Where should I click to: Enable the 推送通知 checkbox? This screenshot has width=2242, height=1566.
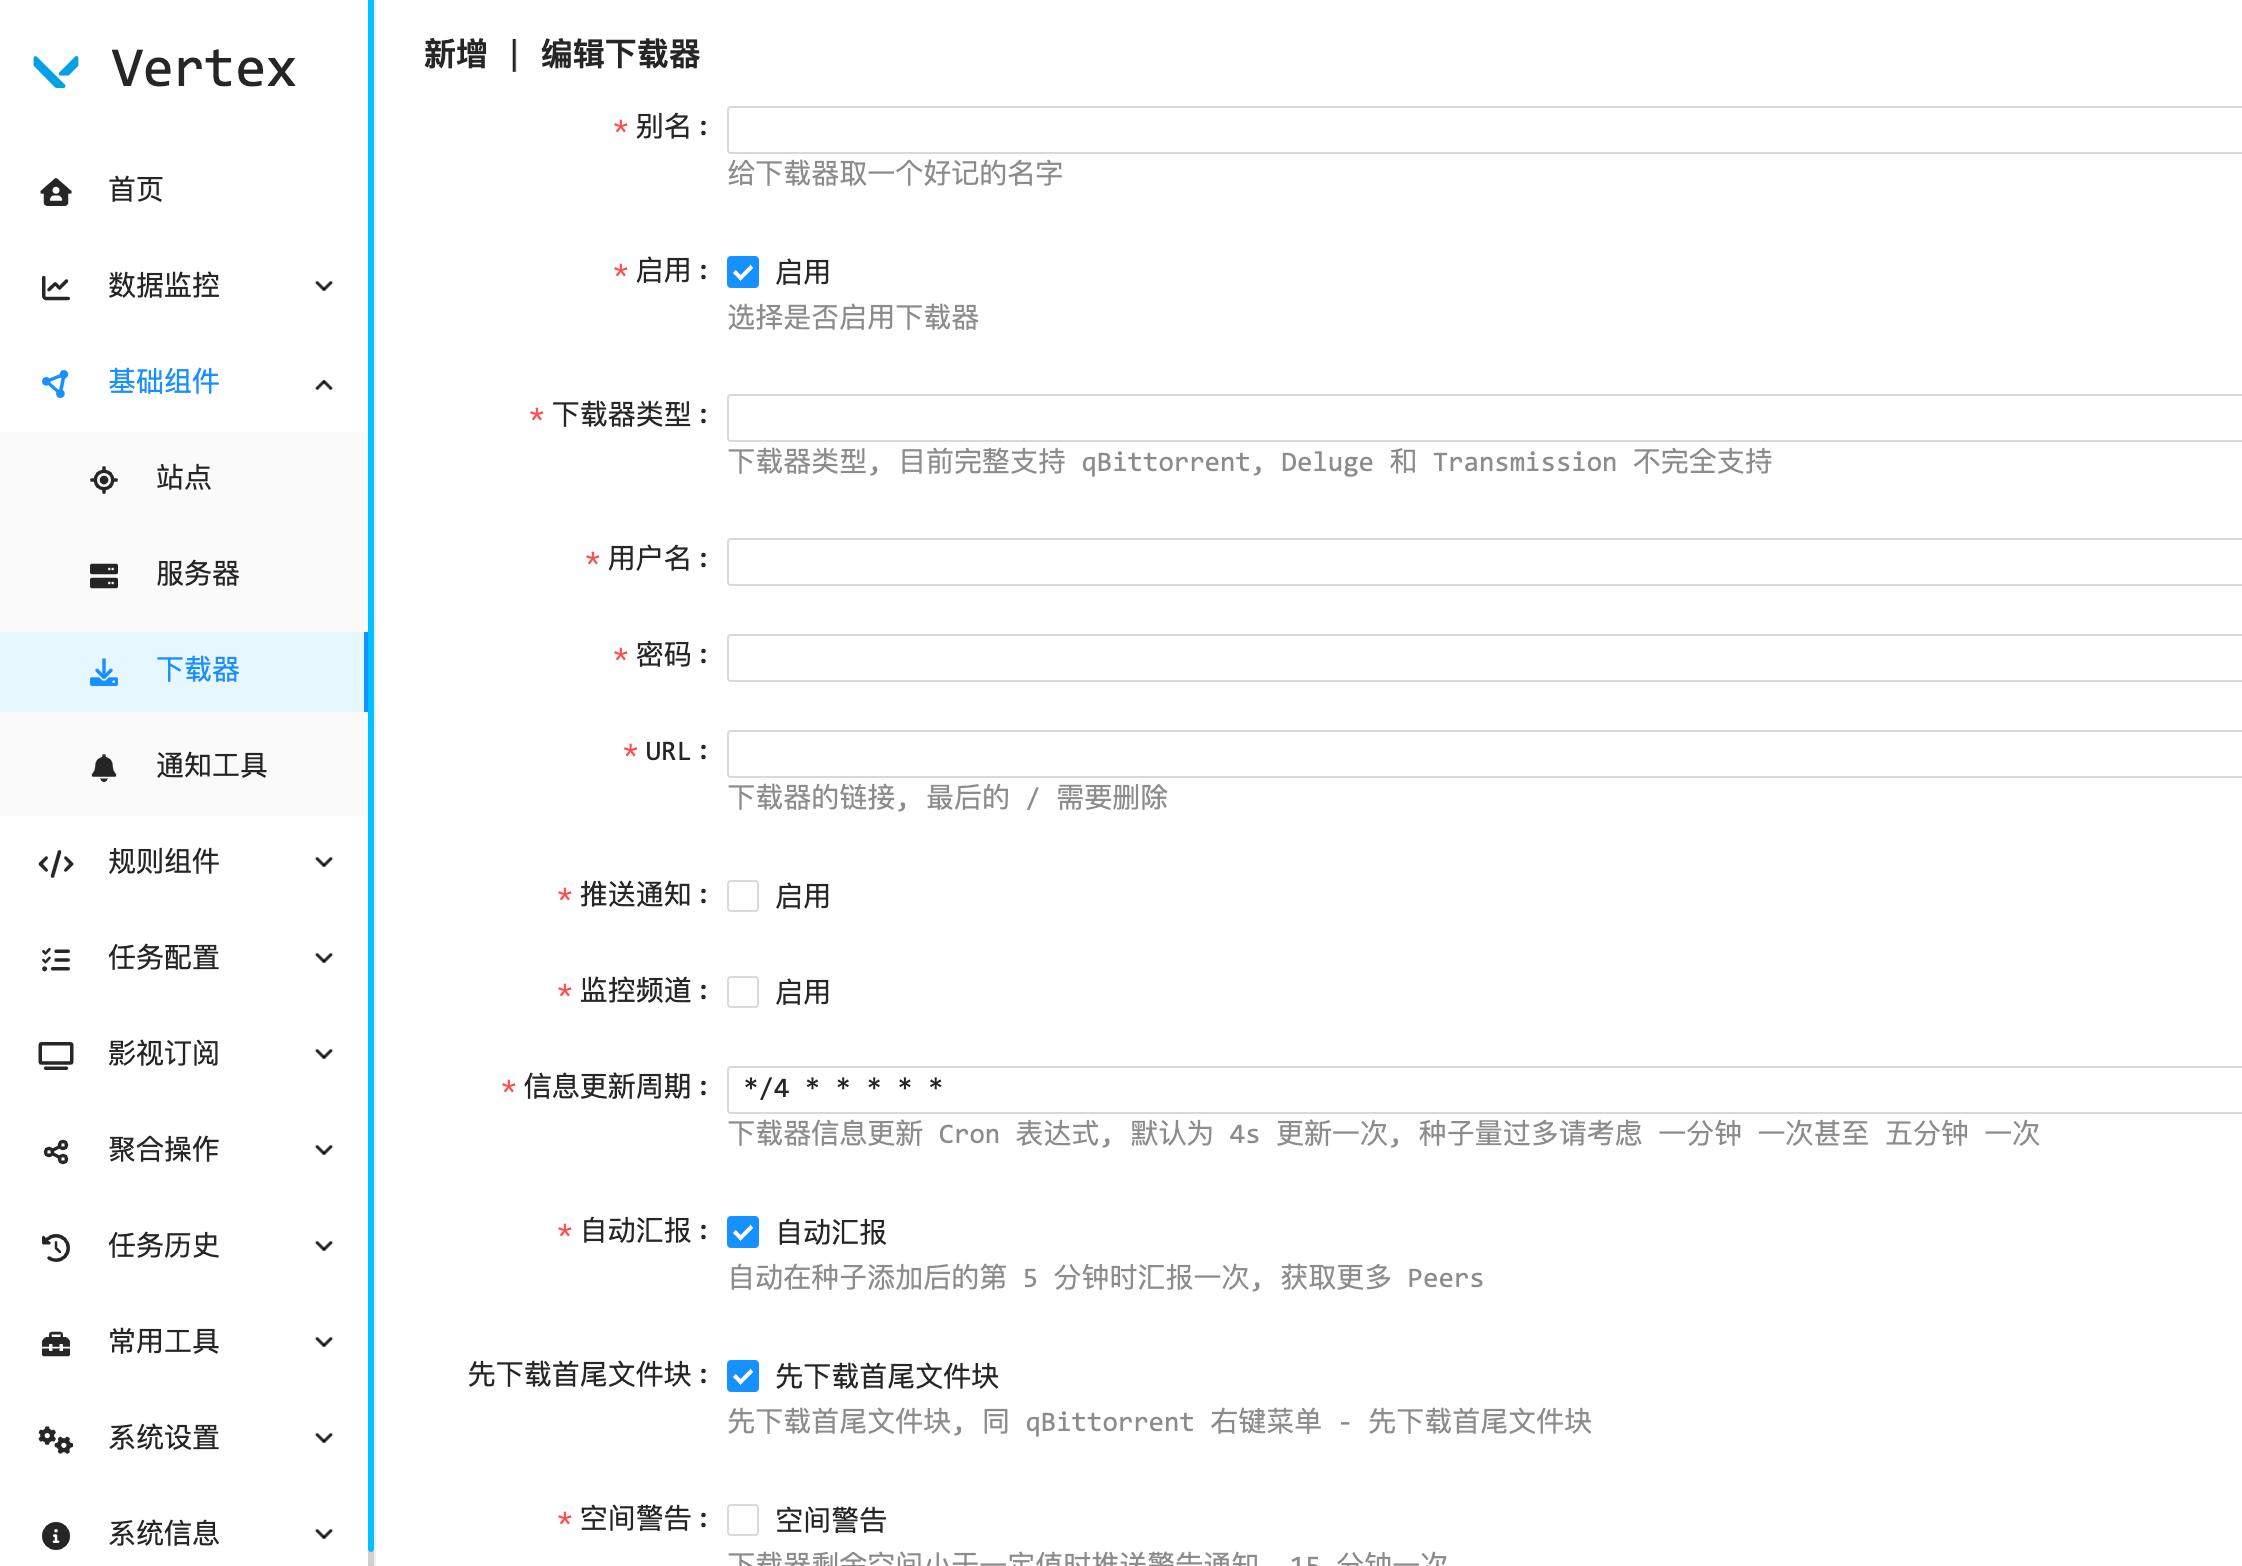[743, 895]
